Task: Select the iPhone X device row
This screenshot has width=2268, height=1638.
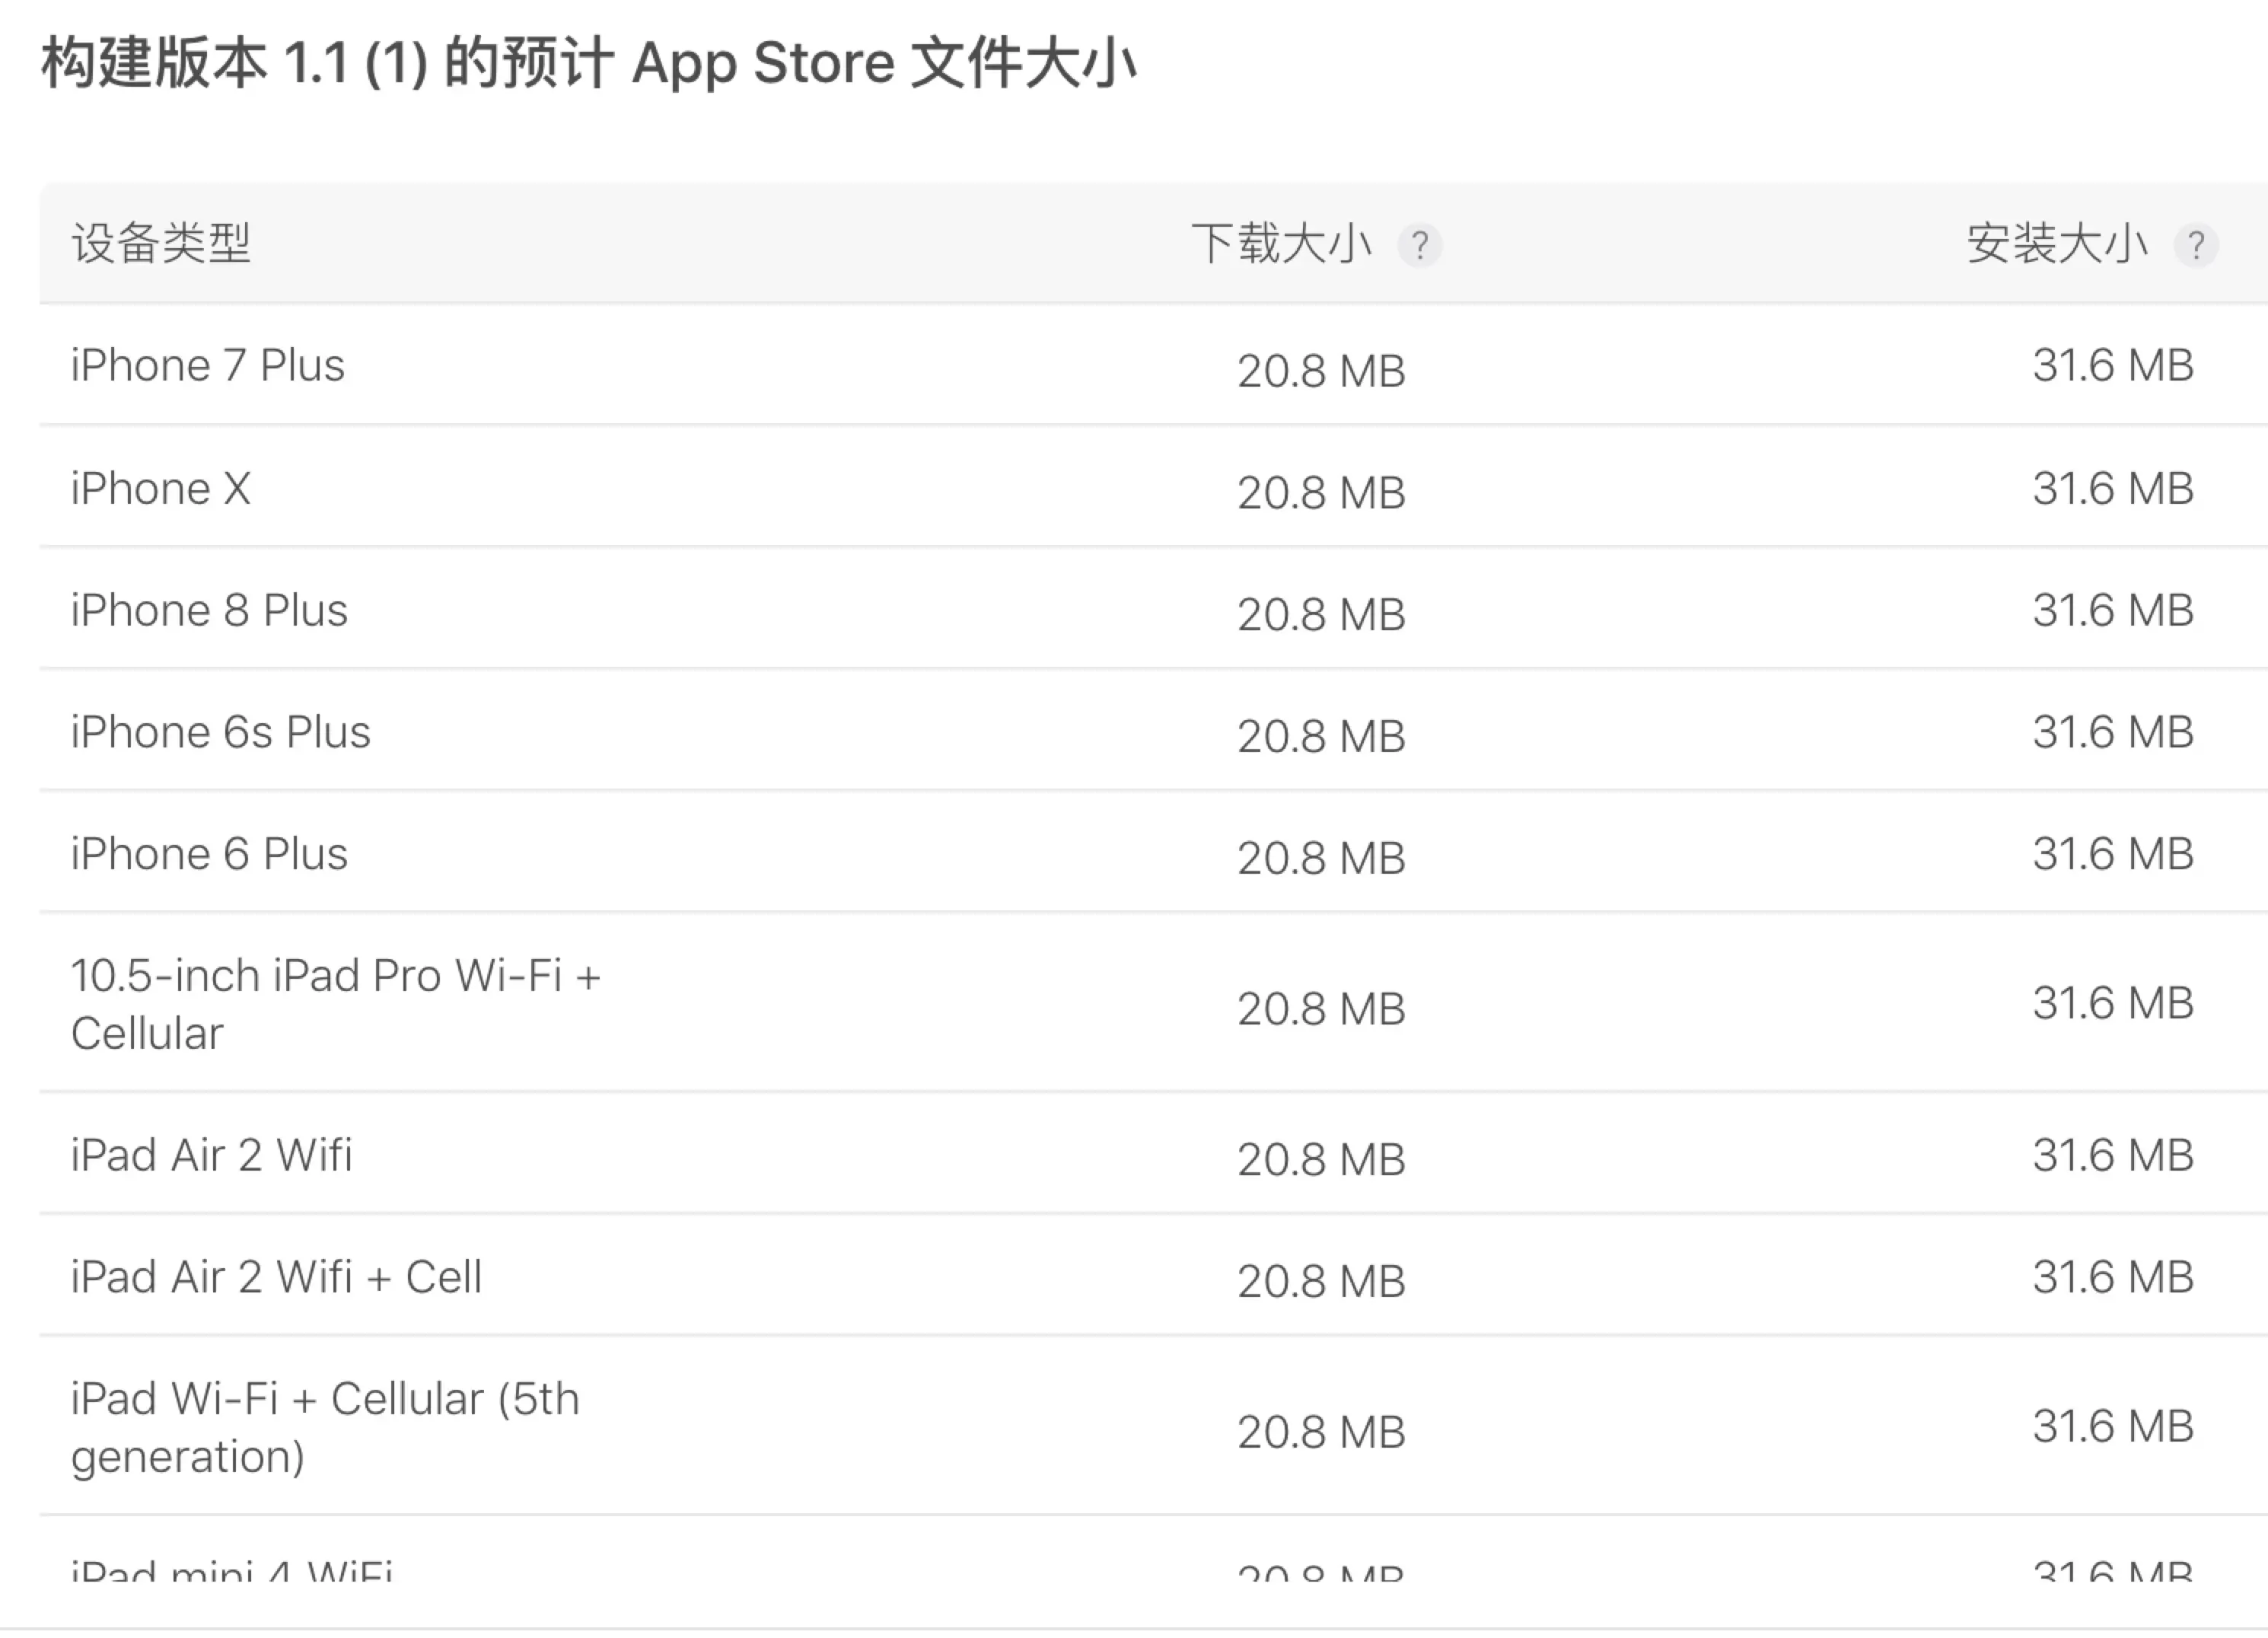Action: [x=161, y=489]
